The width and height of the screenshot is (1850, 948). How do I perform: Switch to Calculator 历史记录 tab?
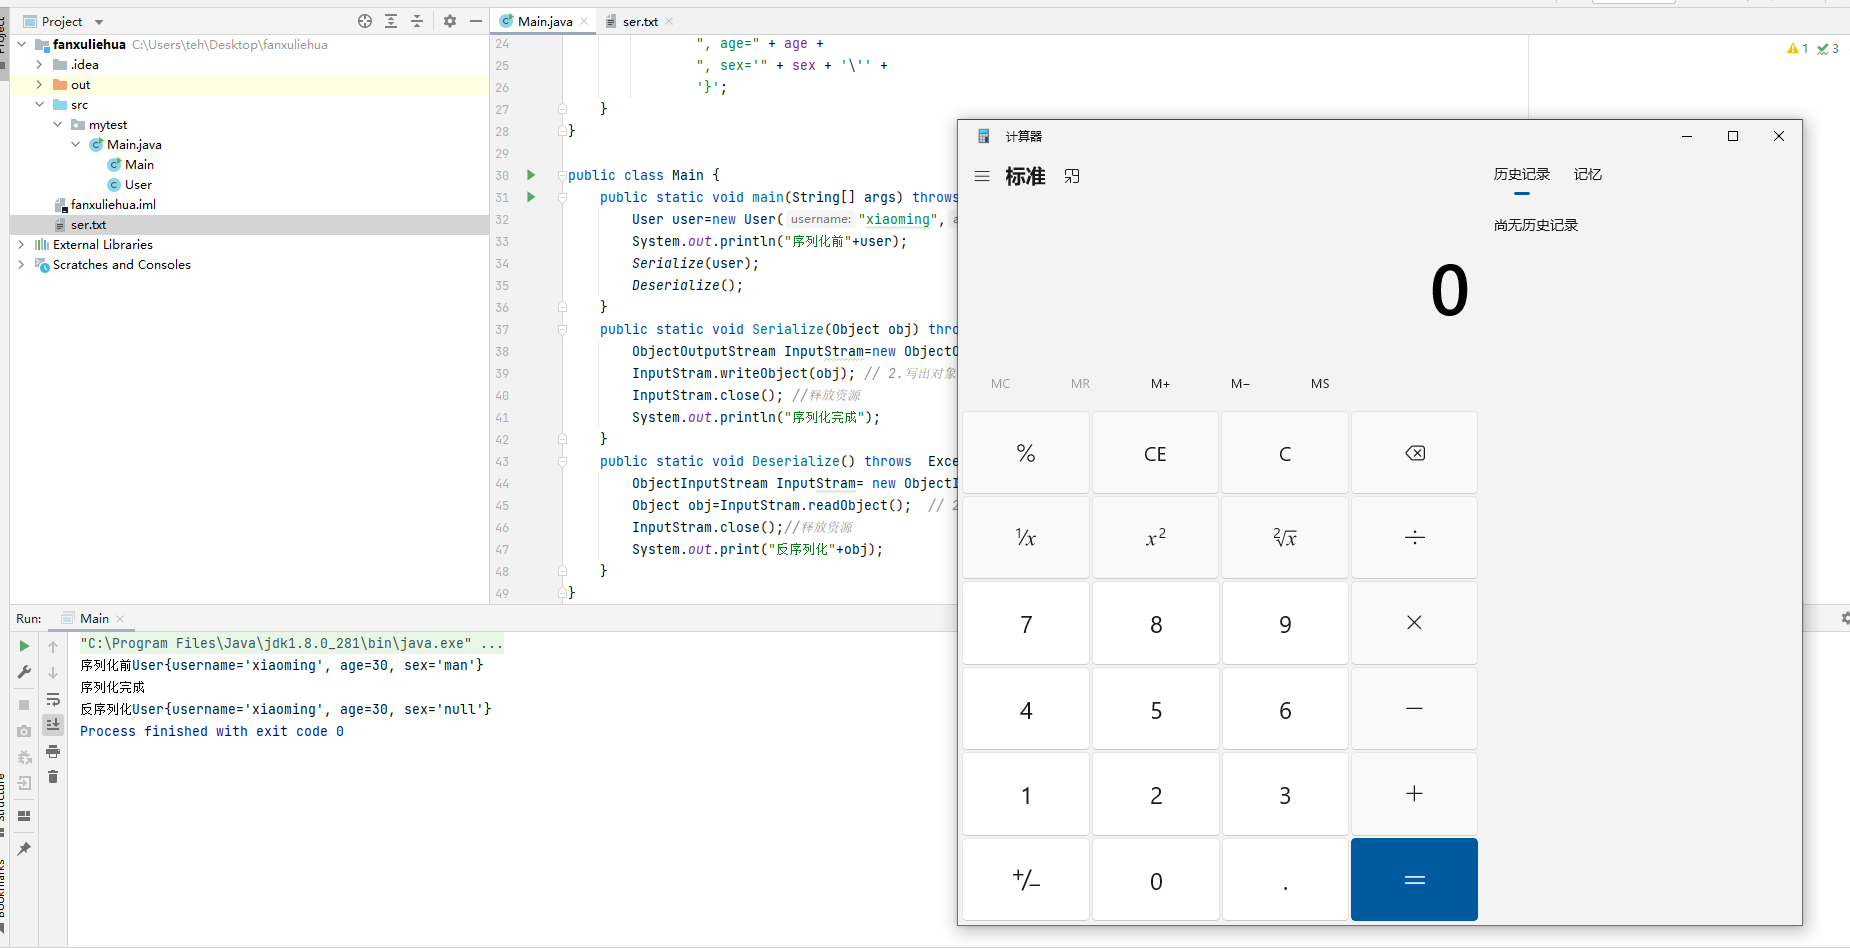1521,174
